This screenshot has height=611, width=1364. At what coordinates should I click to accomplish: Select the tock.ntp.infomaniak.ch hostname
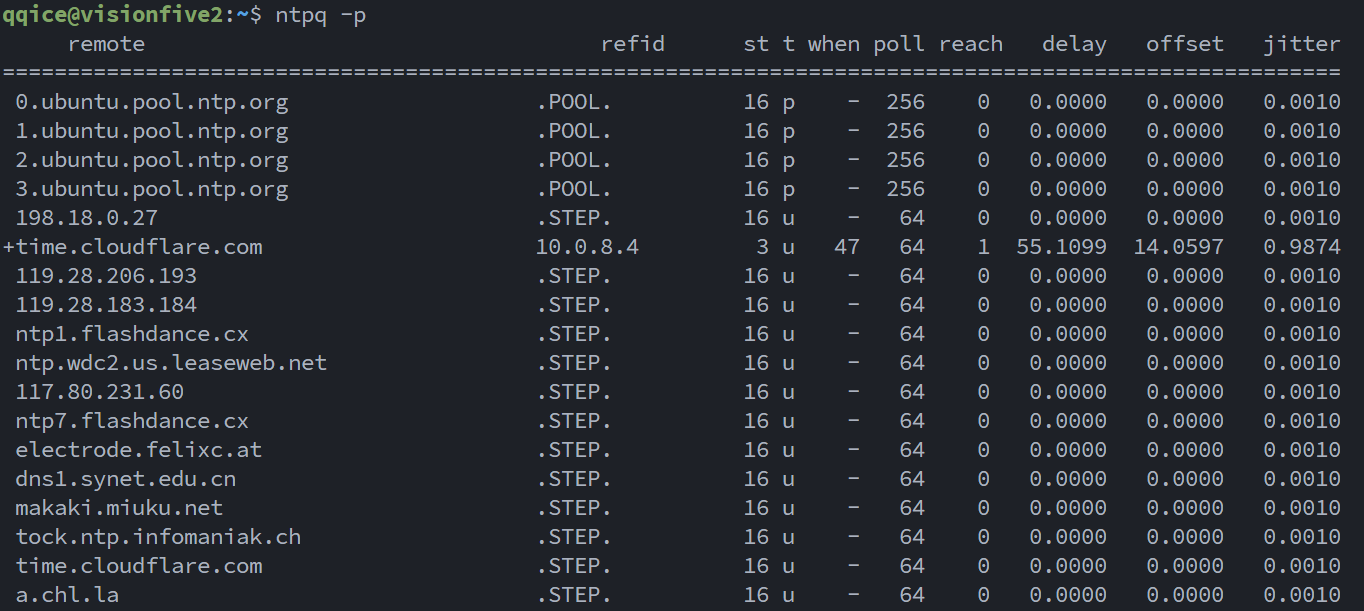pyautogui.click(x=158, y=537)
